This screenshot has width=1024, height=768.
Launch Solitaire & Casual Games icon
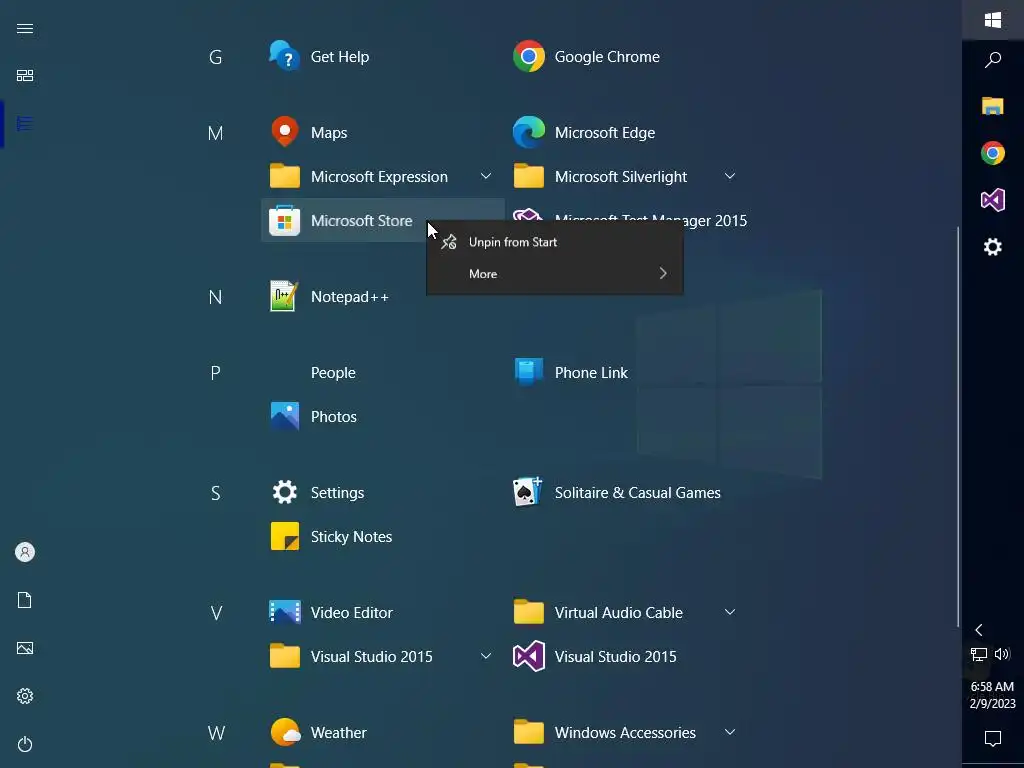coord(528,492)
